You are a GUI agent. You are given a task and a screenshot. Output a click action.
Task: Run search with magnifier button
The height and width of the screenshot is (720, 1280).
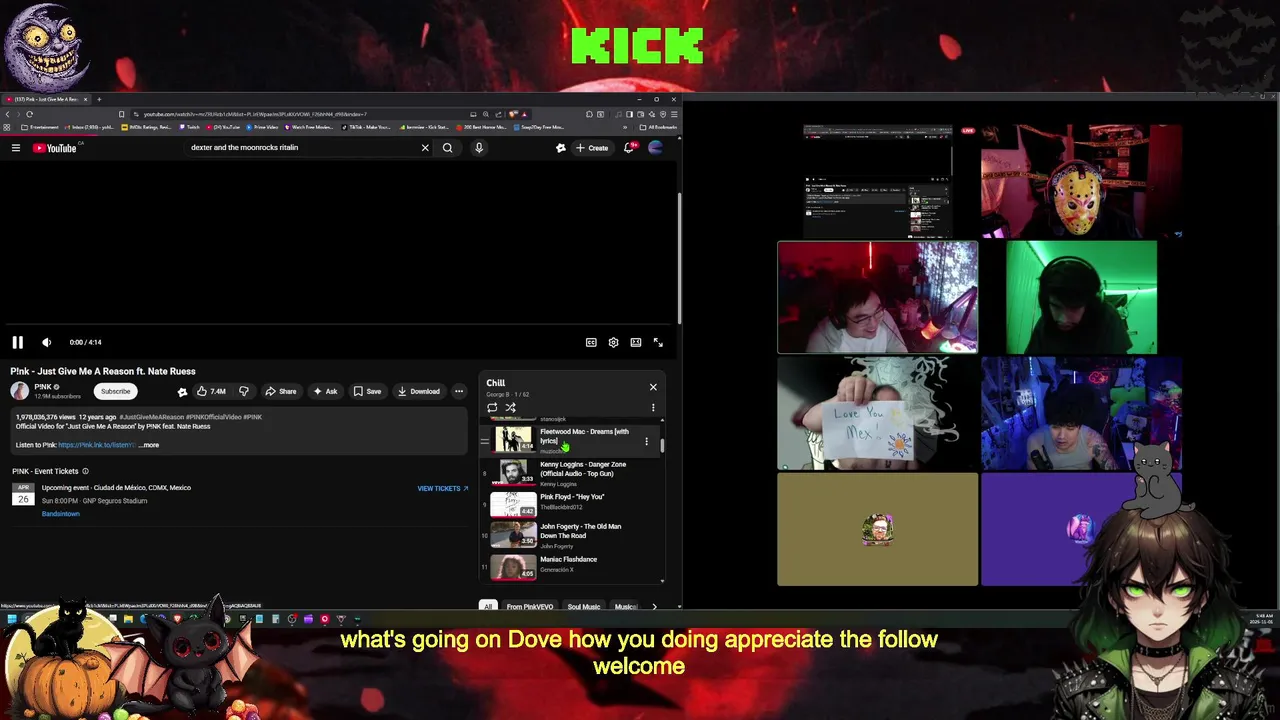(x=448, y=148)
